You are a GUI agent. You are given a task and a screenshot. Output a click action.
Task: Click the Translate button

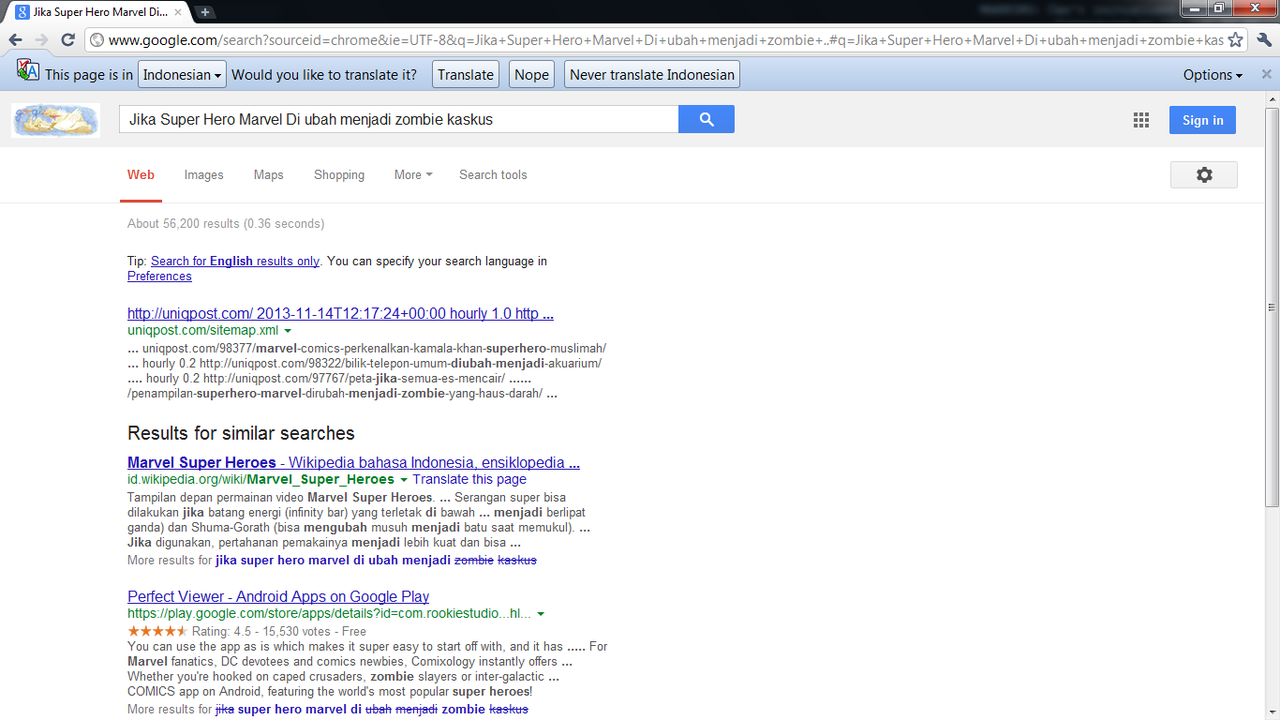466,74
